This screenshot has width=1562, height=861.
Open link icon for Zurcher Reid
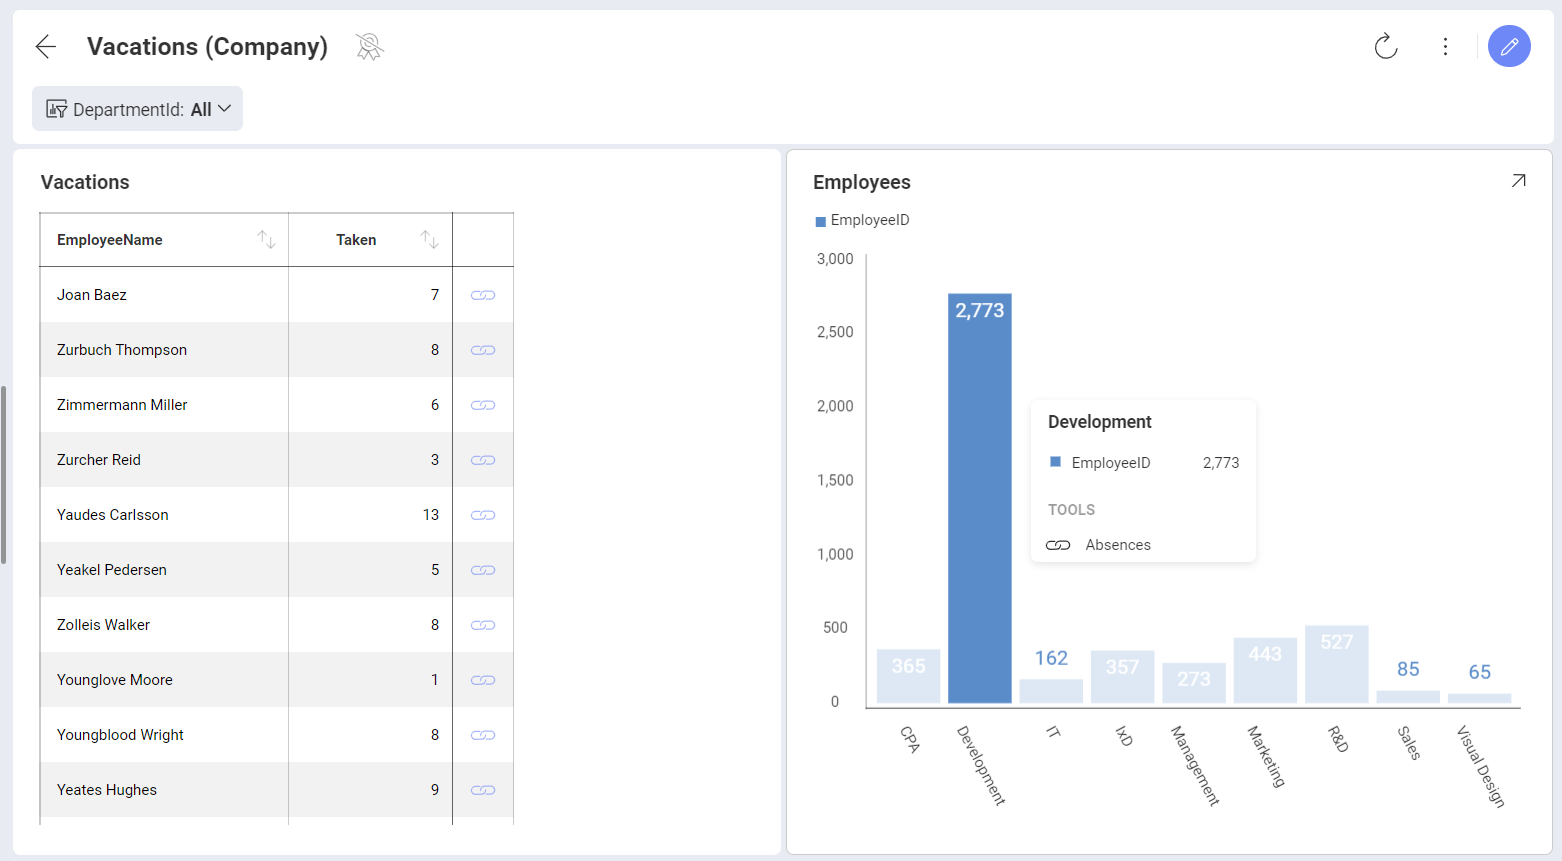[483, 460]
